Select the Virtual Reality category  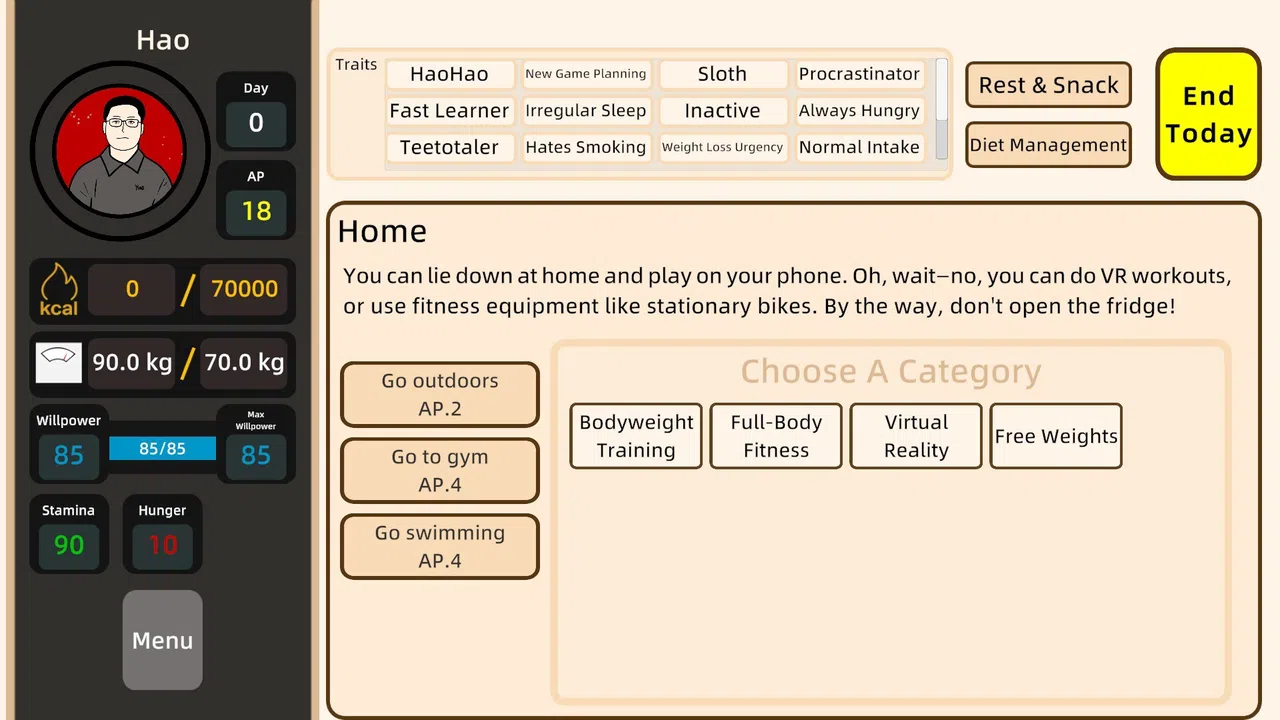(916, 436)
